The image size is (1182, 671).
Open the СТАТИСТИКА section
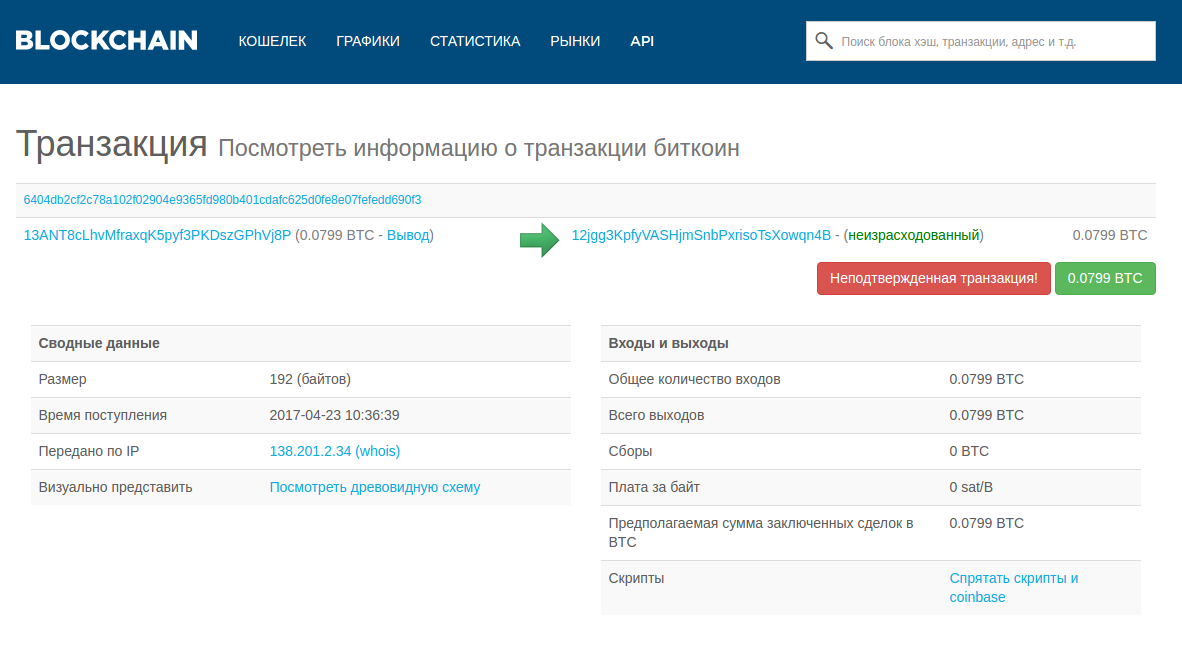(475, 41)
